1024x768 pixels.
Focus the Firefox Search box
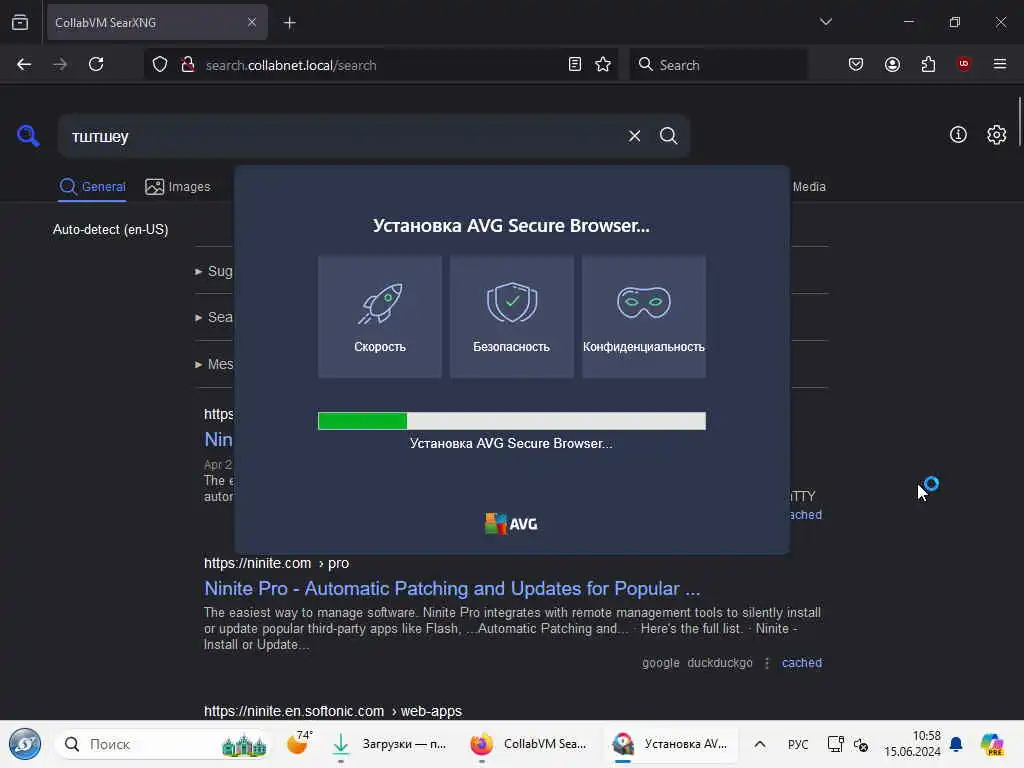[718, 65]
